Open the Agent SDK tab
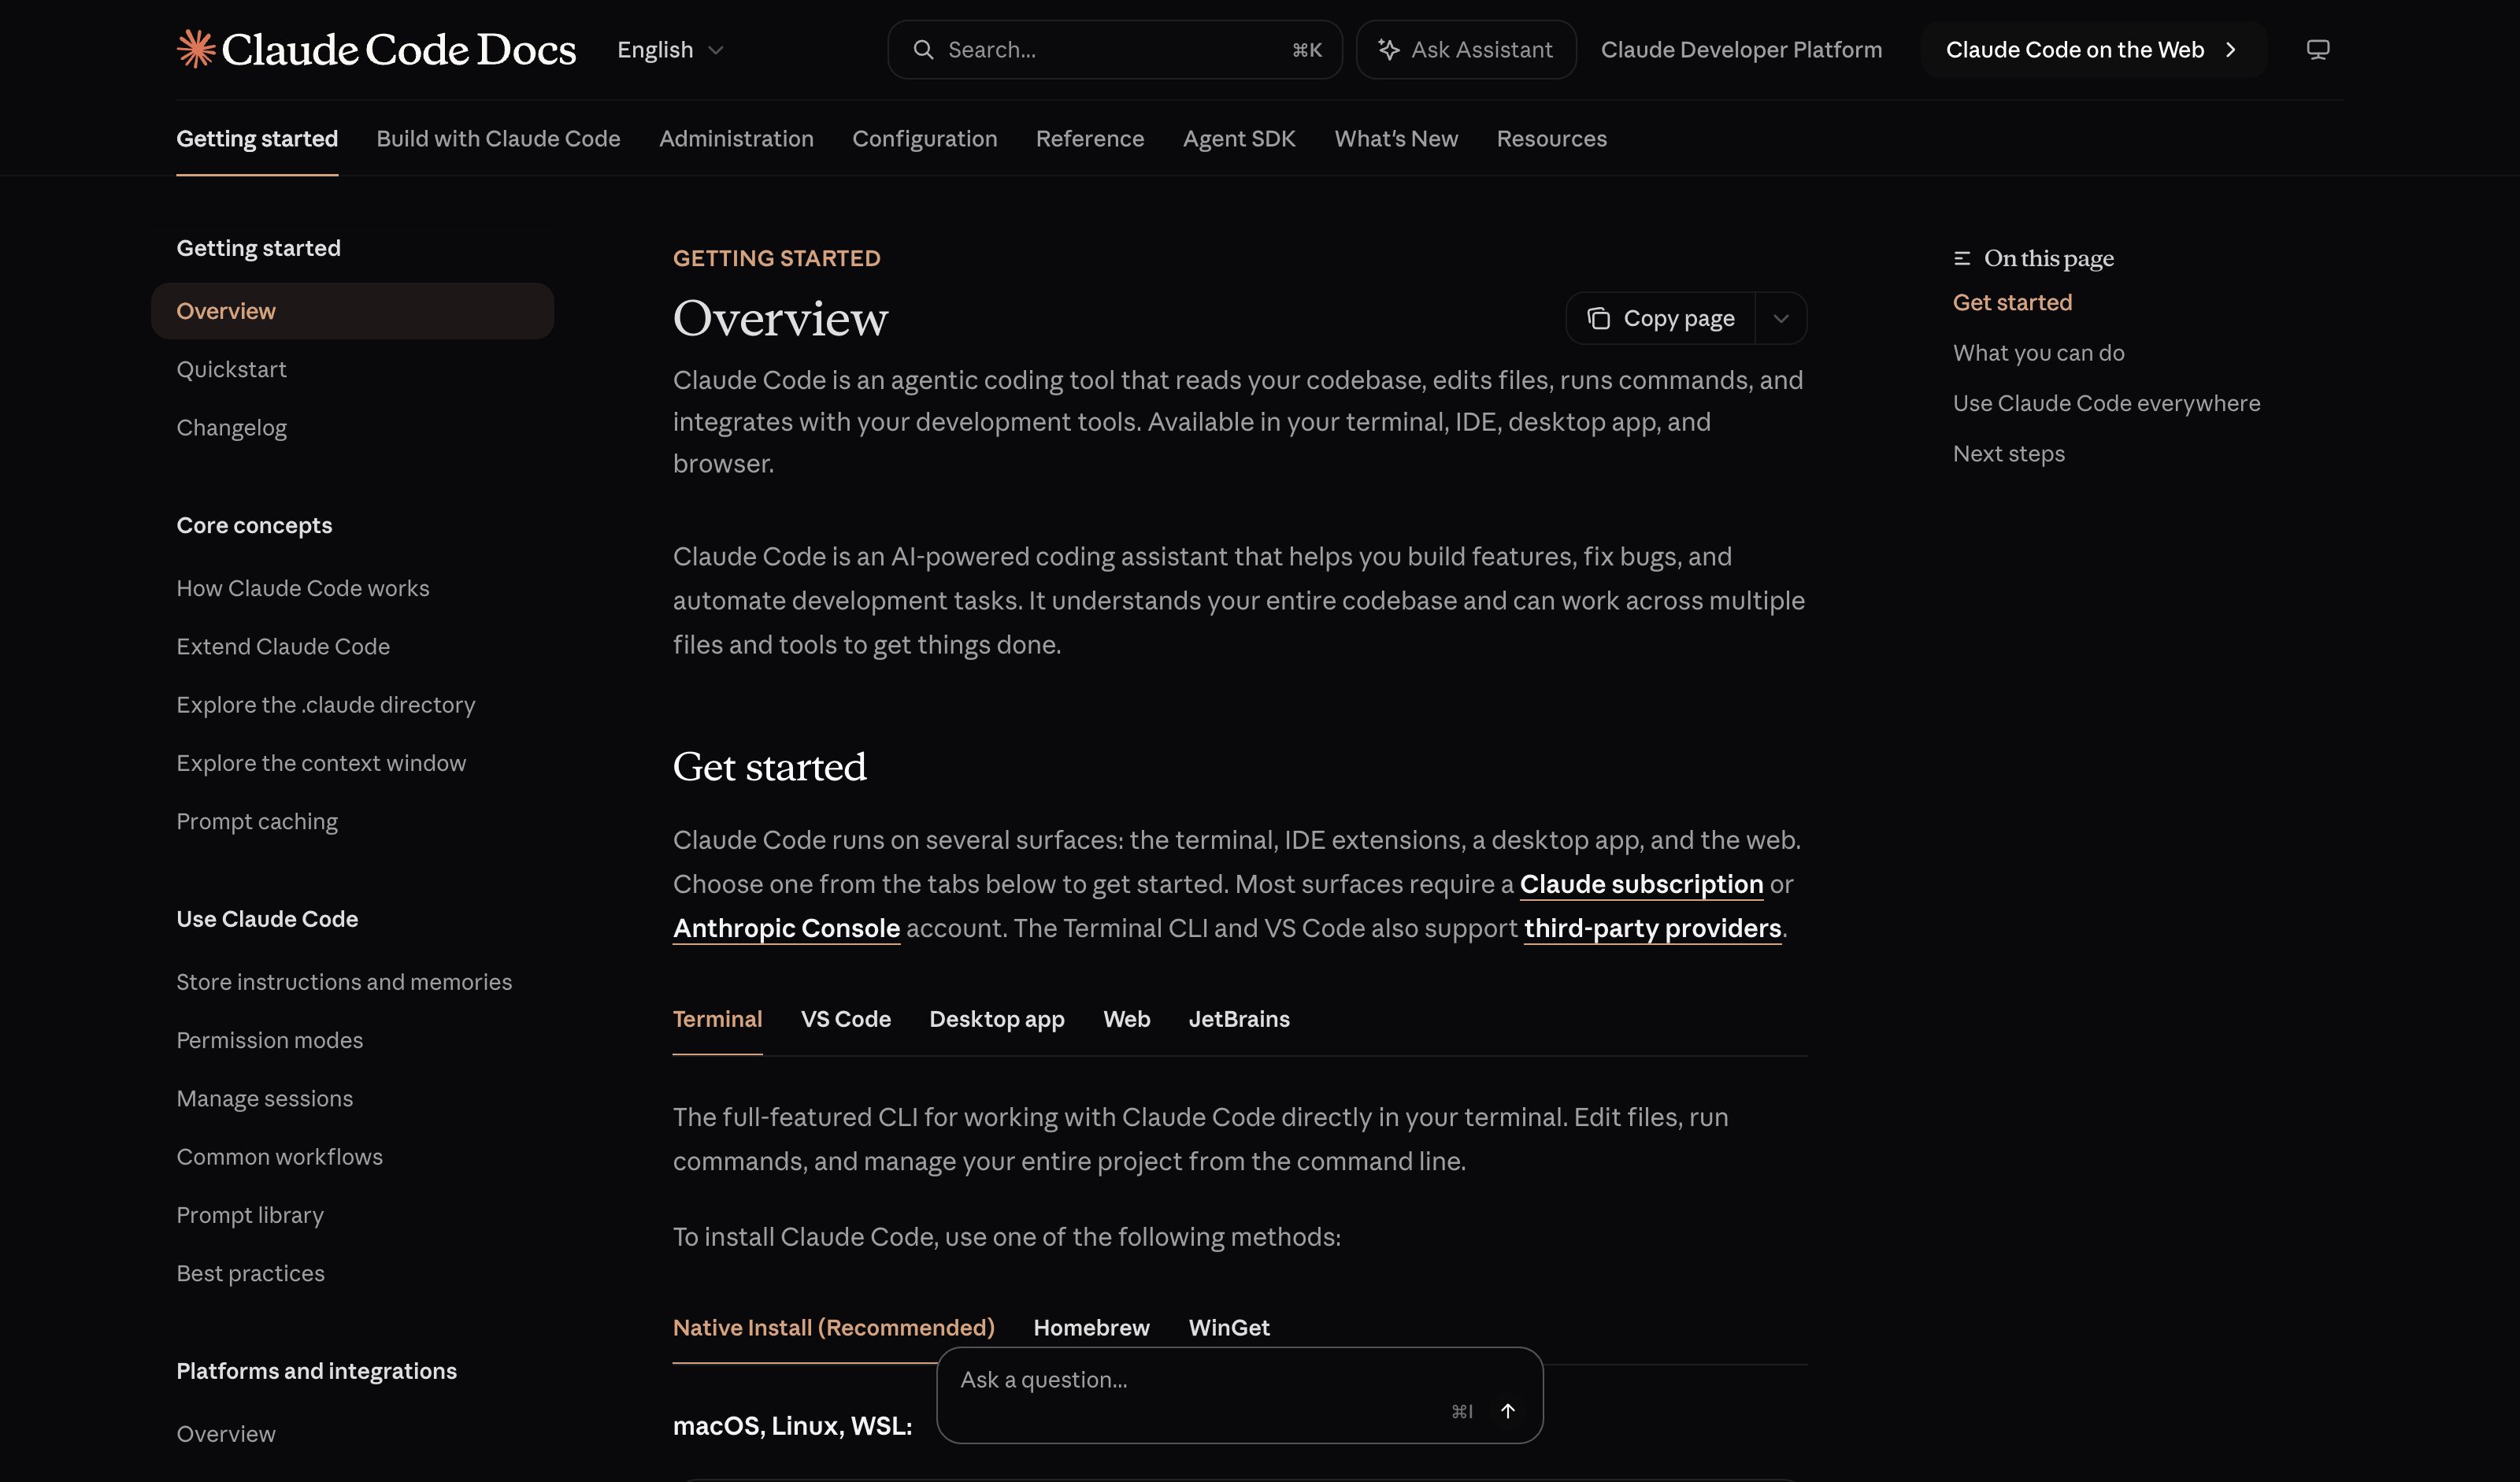2520x1482 pixels. pos(1239,138)
